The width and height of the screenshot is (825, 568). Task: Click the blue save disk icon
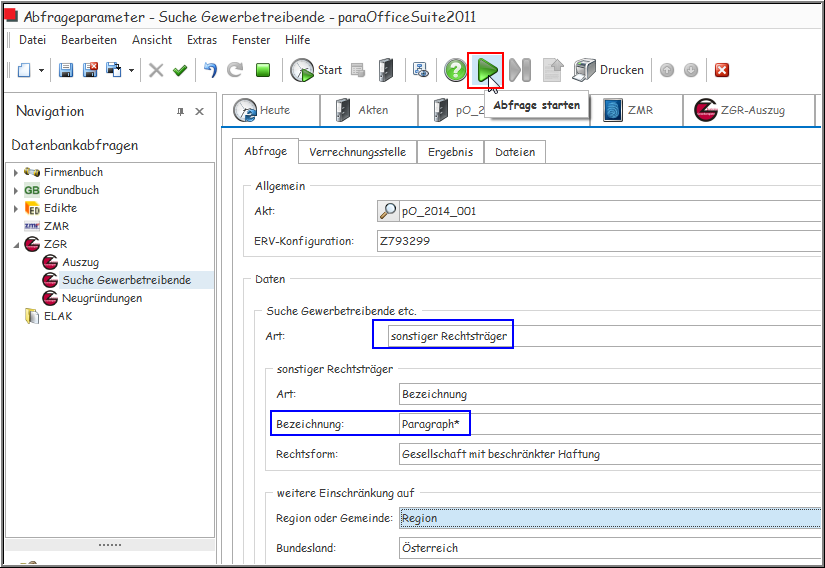coord(66,70)
